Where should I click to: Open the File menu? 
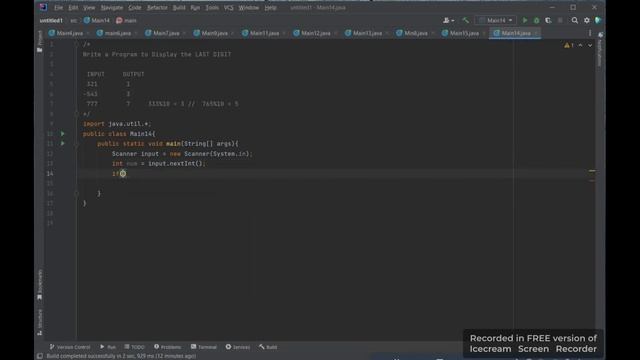pyautogui.click(x=58, y=7)
